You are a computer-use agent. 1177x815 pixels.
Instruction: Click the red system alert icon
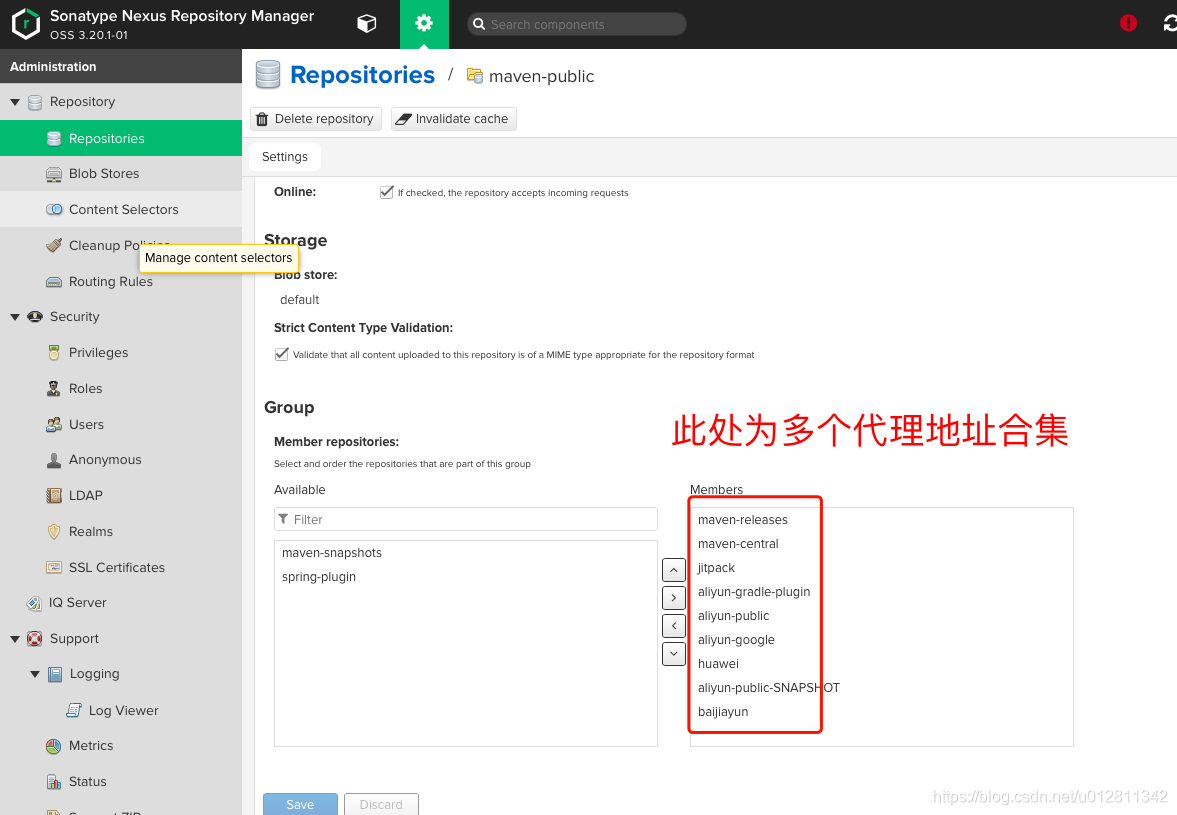pyautogui.click(x=1128, y=23)
